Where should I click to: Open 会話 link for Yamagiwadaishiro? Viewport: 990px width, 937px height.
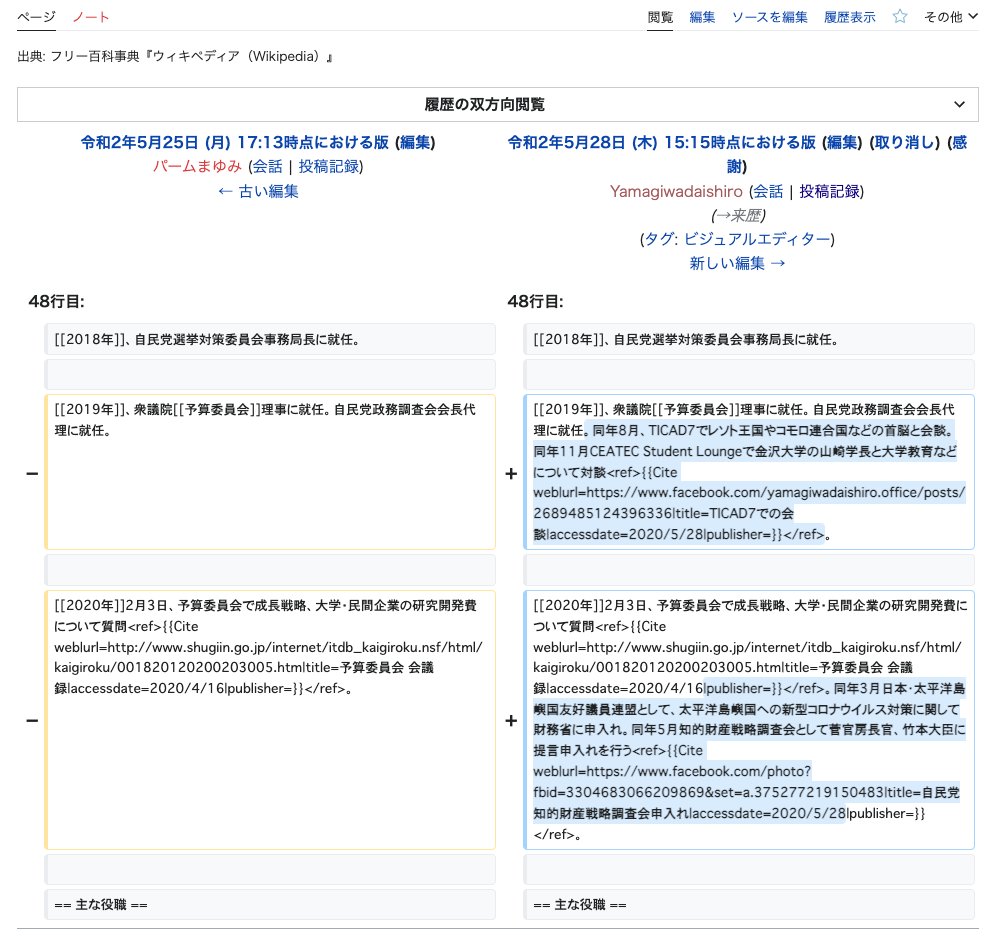click(x=768, y=191)
